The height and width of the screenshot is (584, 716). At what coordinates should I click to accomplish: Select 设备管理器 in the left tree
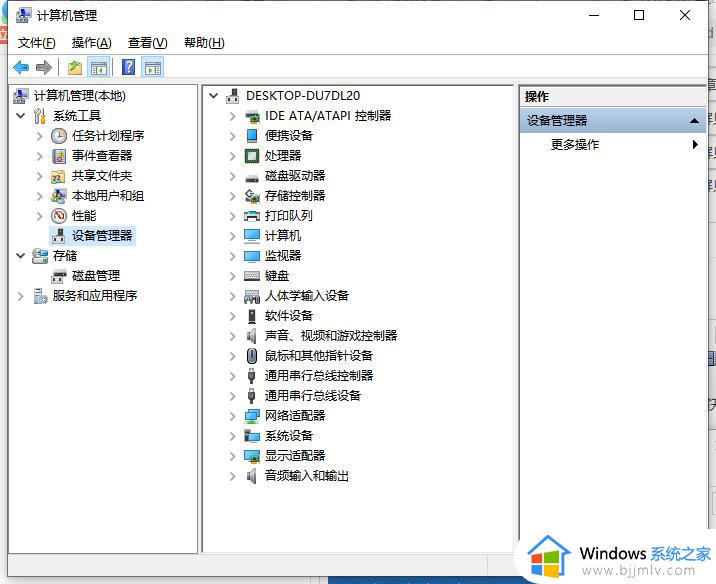pos(102,236)
